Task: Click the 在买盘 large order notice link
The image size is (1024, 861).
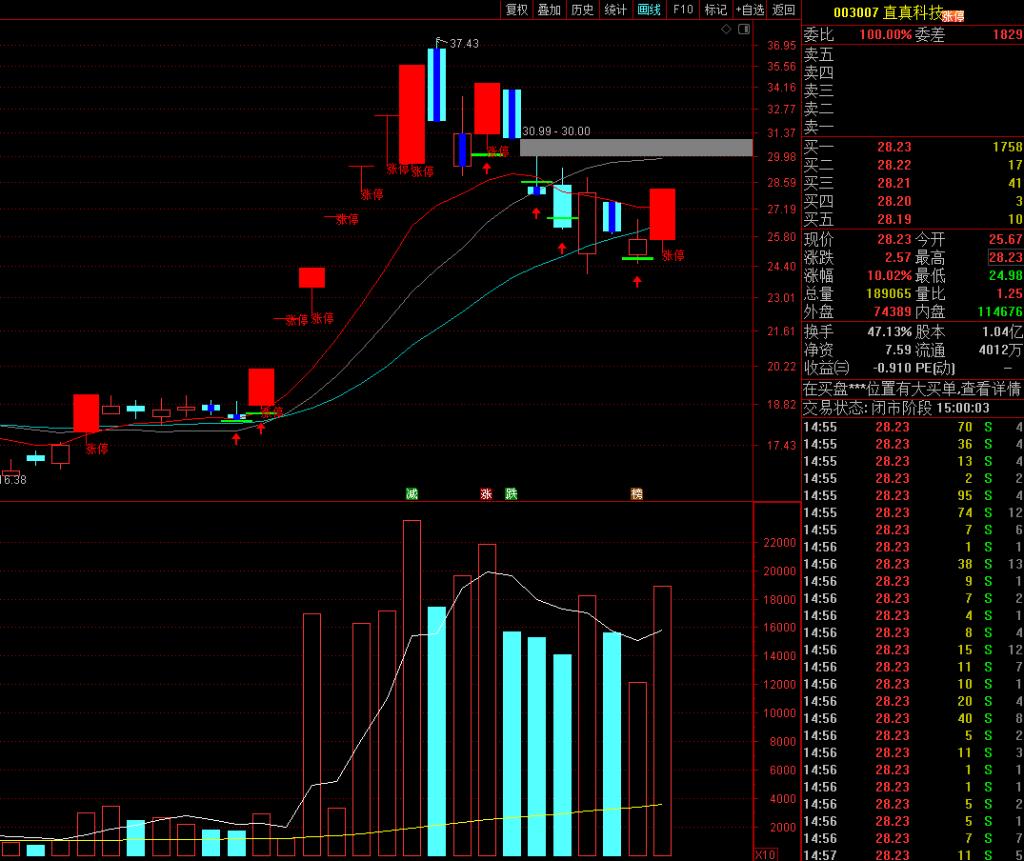Action: coord(911,389)
